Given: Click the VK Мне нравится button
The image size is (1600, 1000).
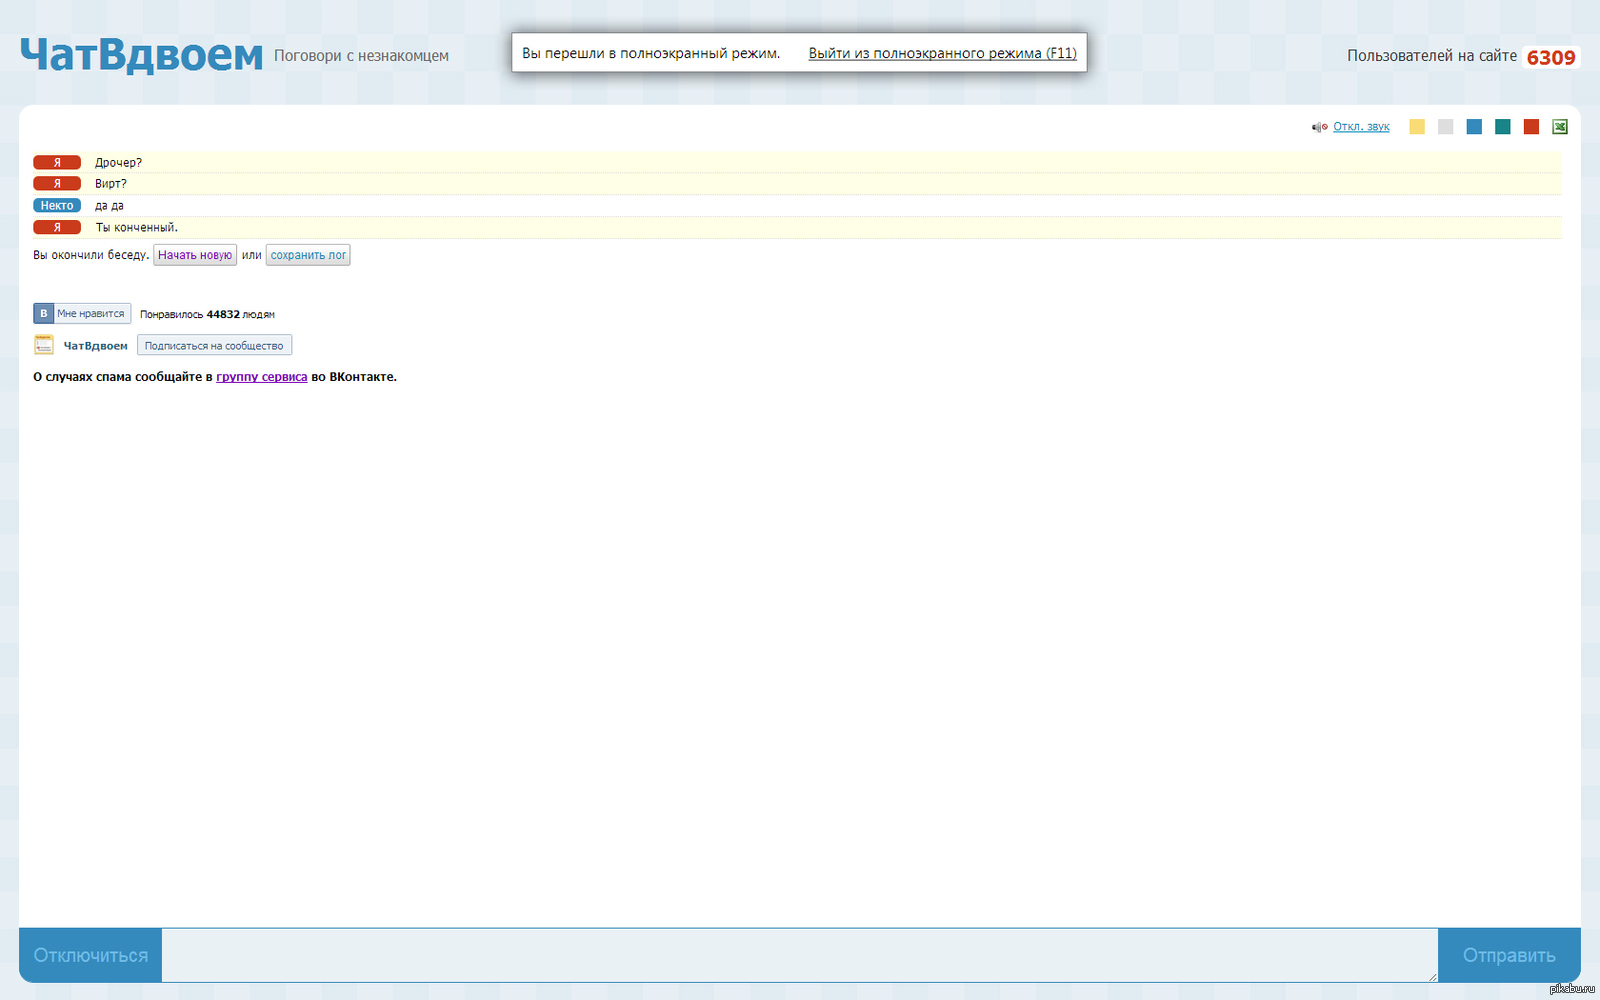Looking at the screenshot, I should [x=82, y=313].
